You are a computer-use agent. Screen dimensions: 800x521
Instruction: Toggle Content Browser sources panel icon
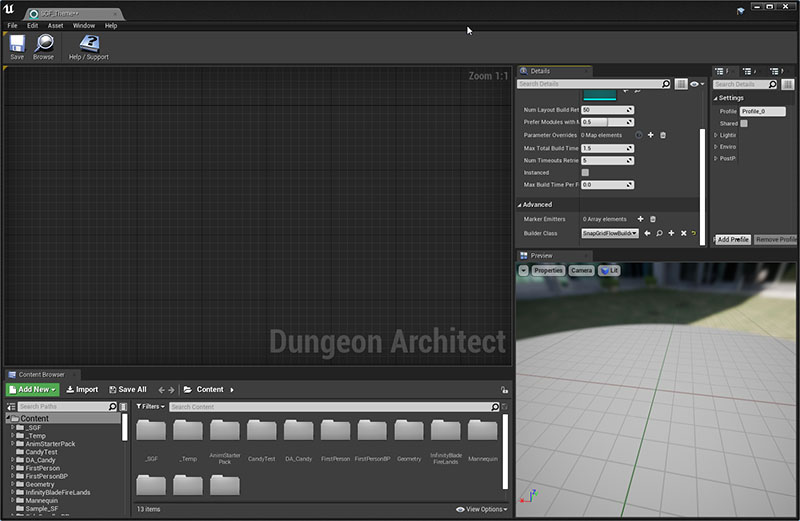pos(11,407)
